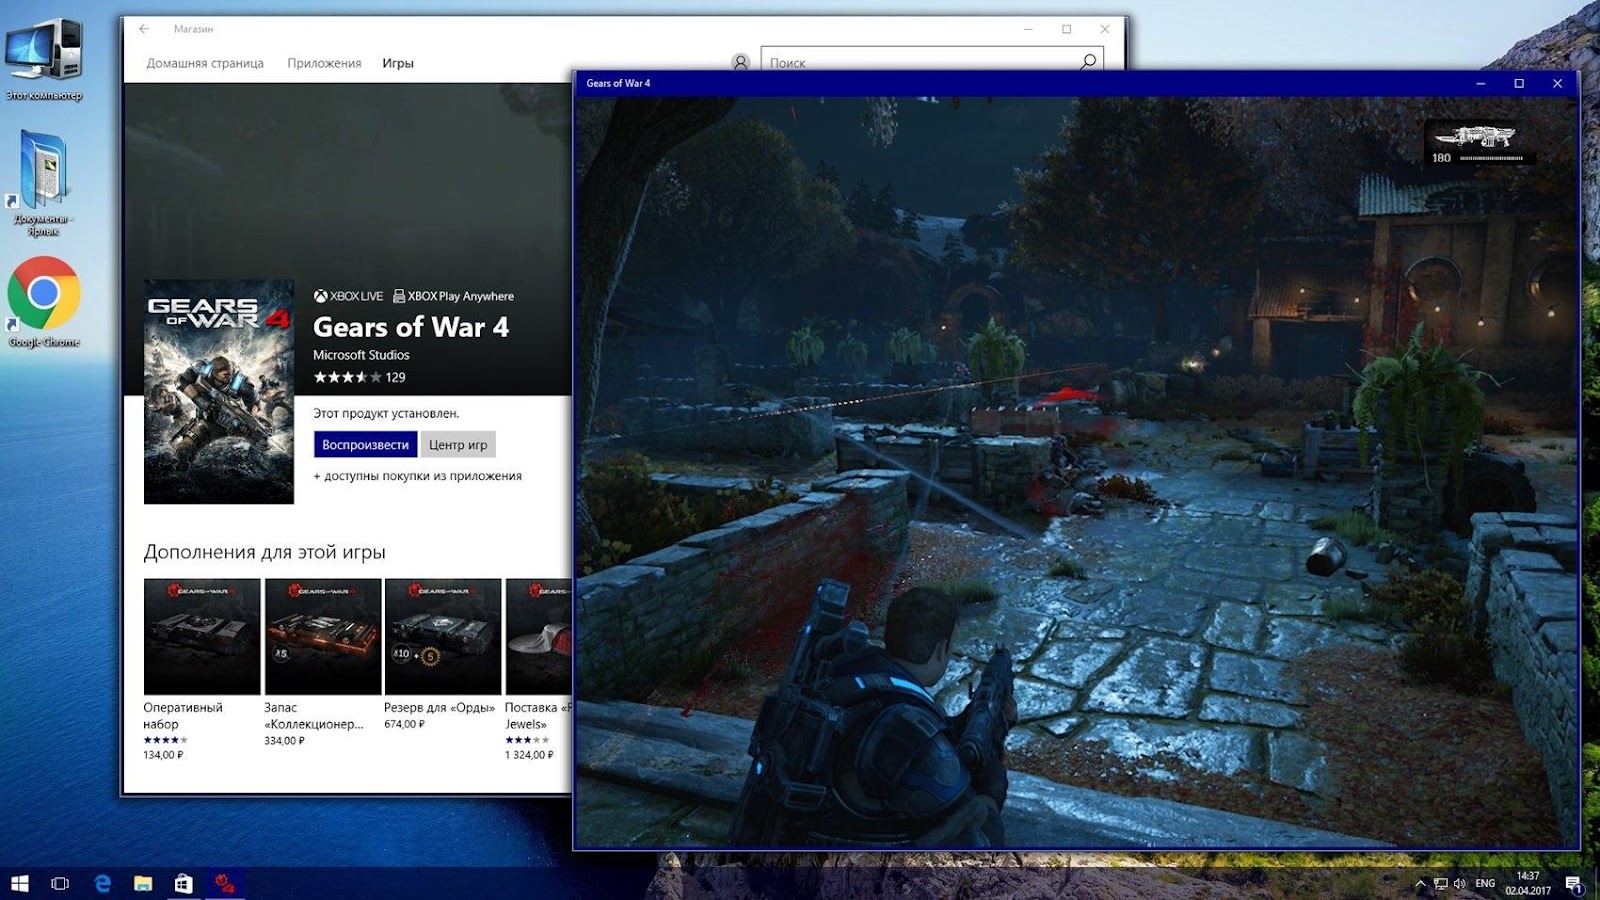
Task: Switch to Gears of War taskbar icon
Action: [x=225, y=883]
